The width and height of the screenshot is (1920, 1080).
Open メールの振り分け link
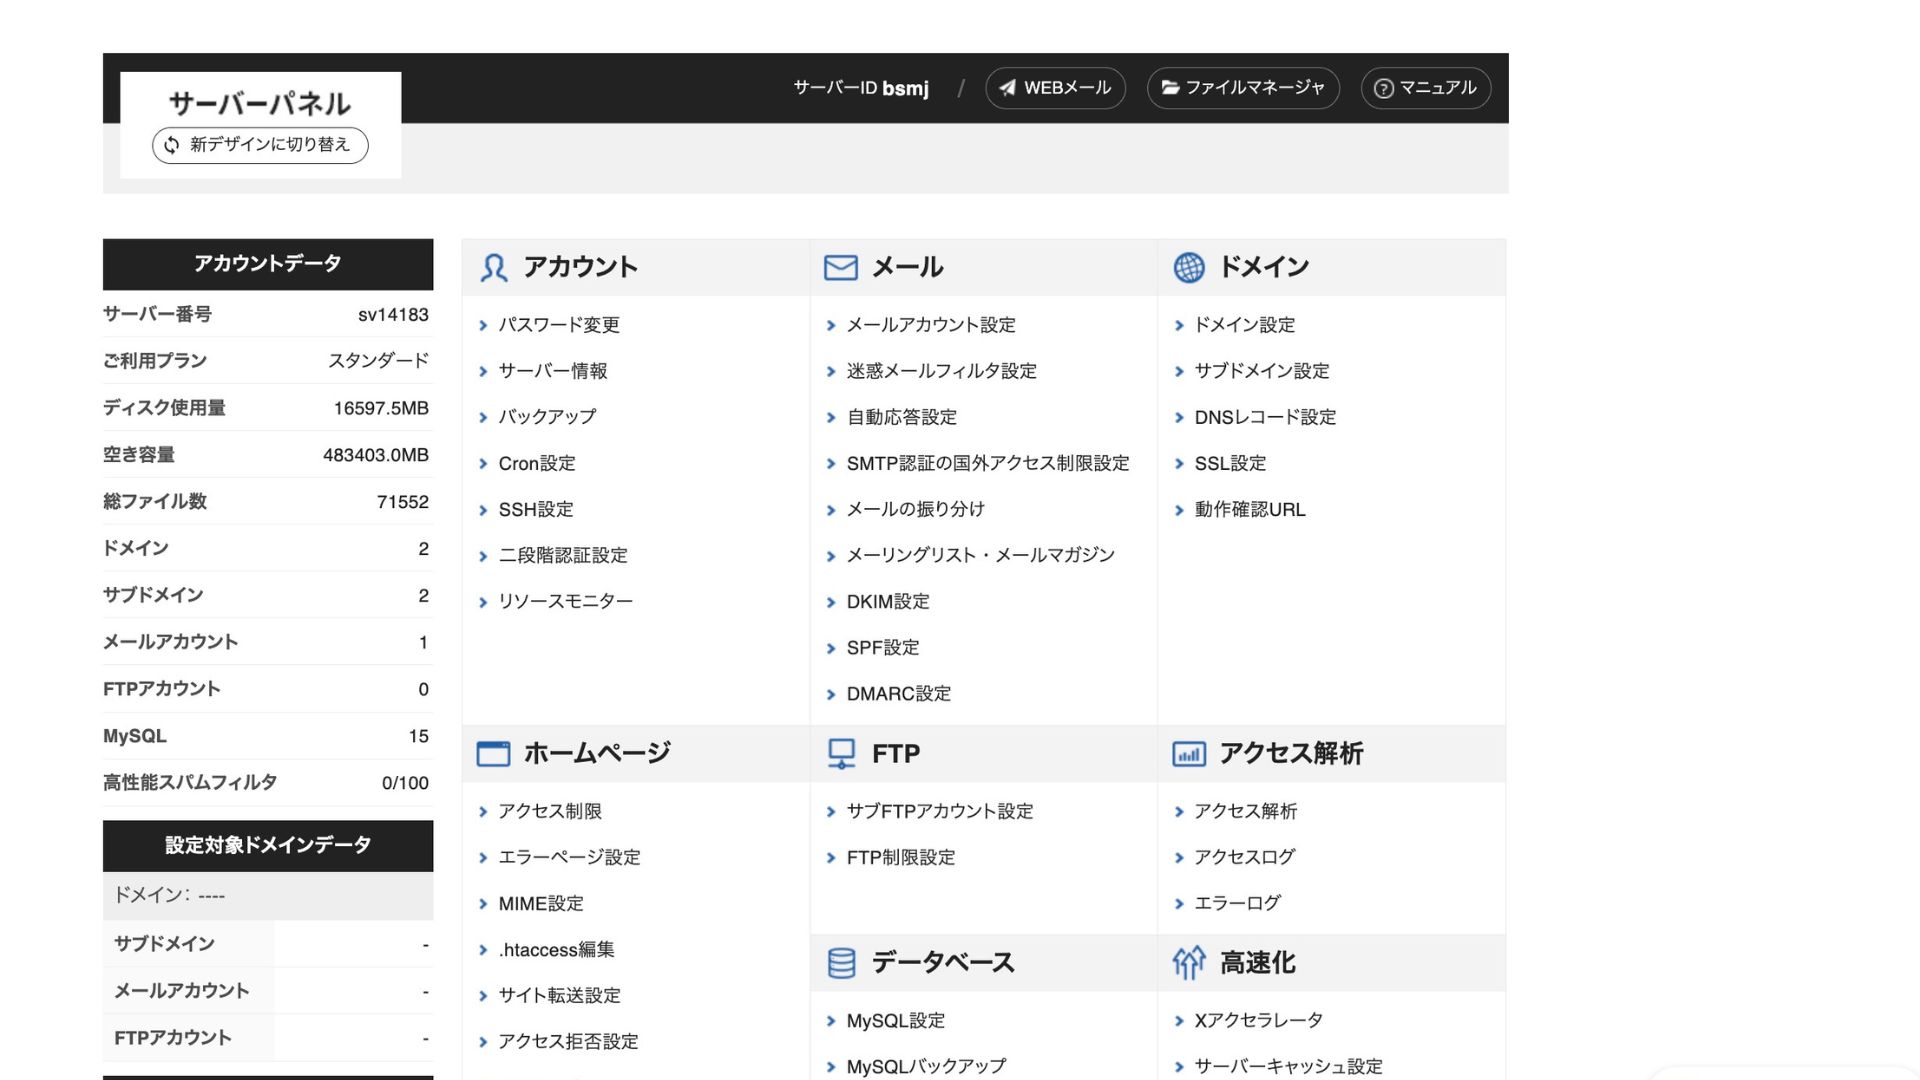pyautogui.click(x=916, y=509)
